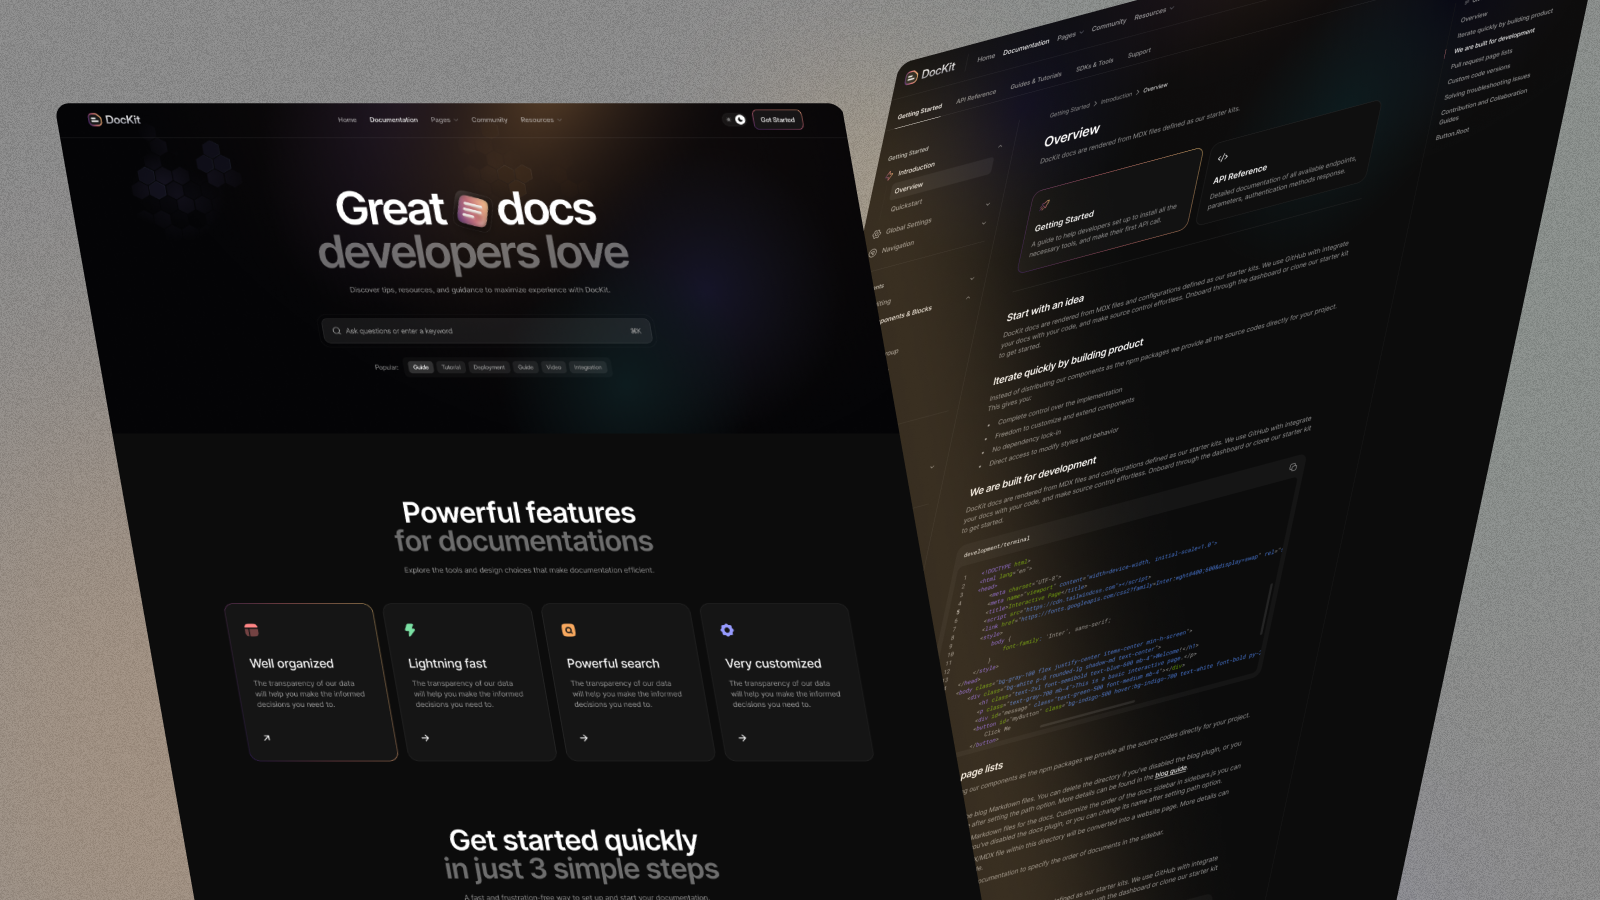Screen dimensions: 1600x900
Task: Expand the Resources dropdown on landing page
Action: [541, 120]
